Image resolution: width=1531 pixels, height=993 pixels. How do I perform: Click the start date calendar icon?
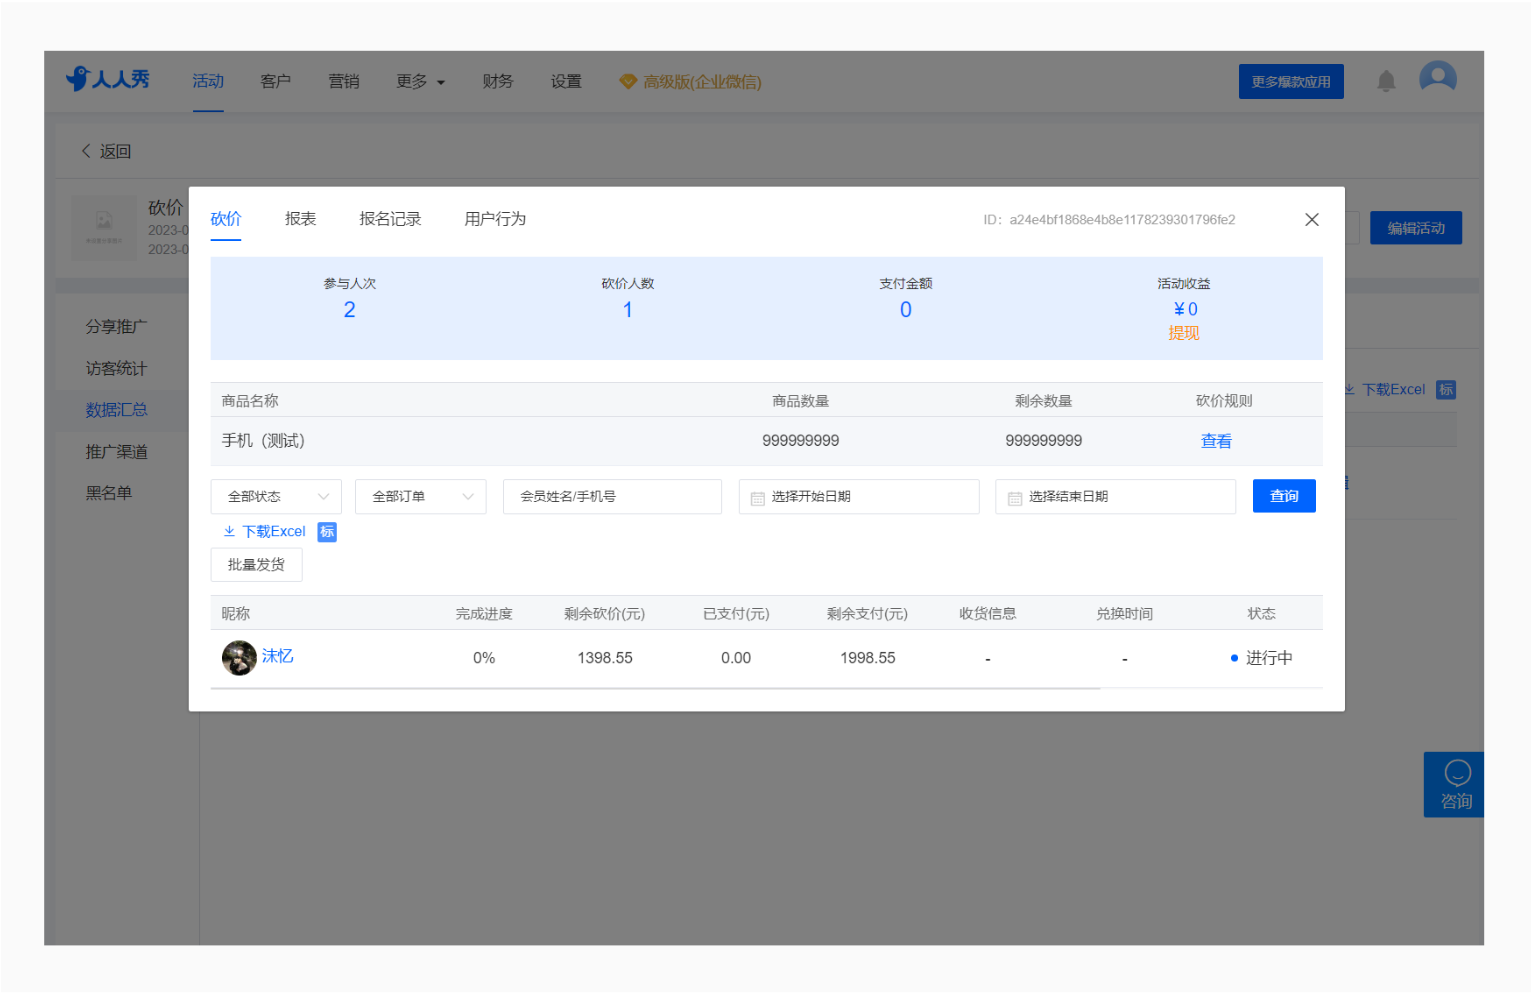[x=757, y=498]
